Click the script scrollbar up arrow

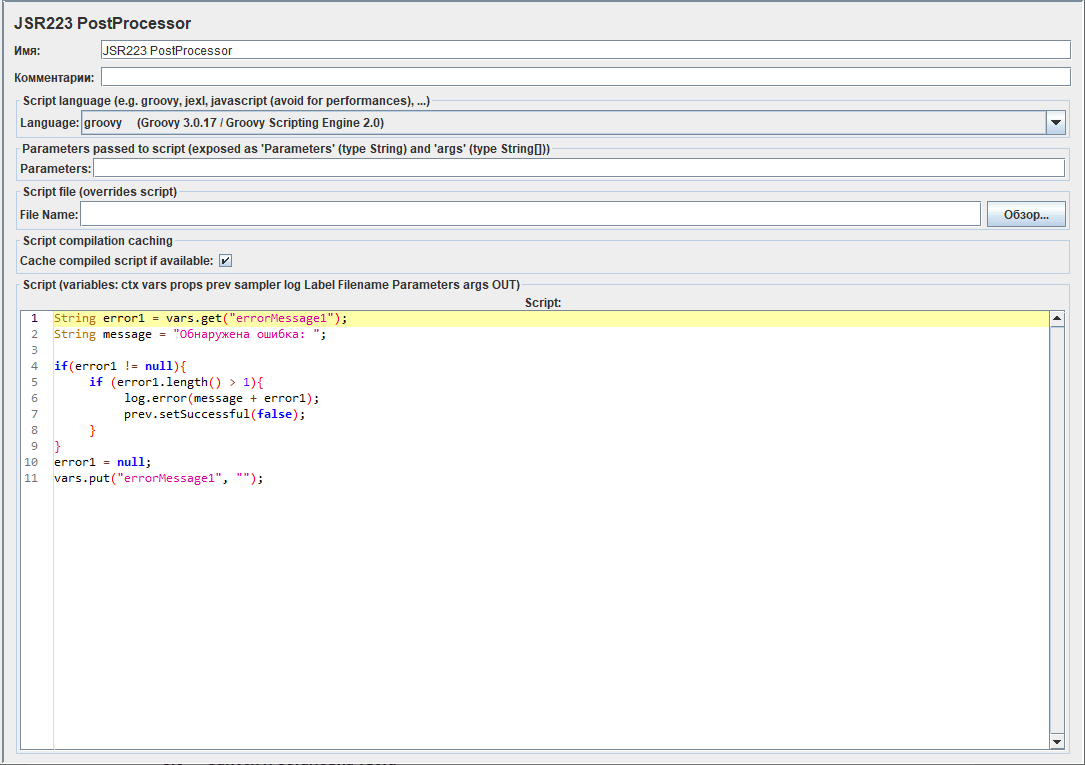point(1057,319)
